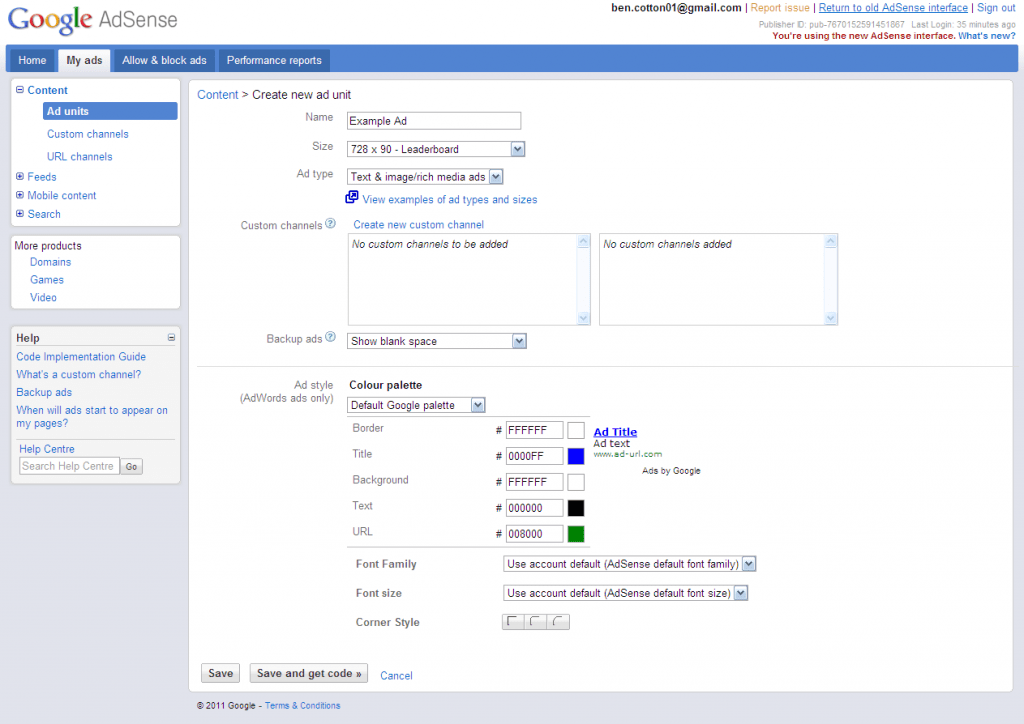Expand the Mobile content section
The image size is (1024, 724).
(21, 195)
